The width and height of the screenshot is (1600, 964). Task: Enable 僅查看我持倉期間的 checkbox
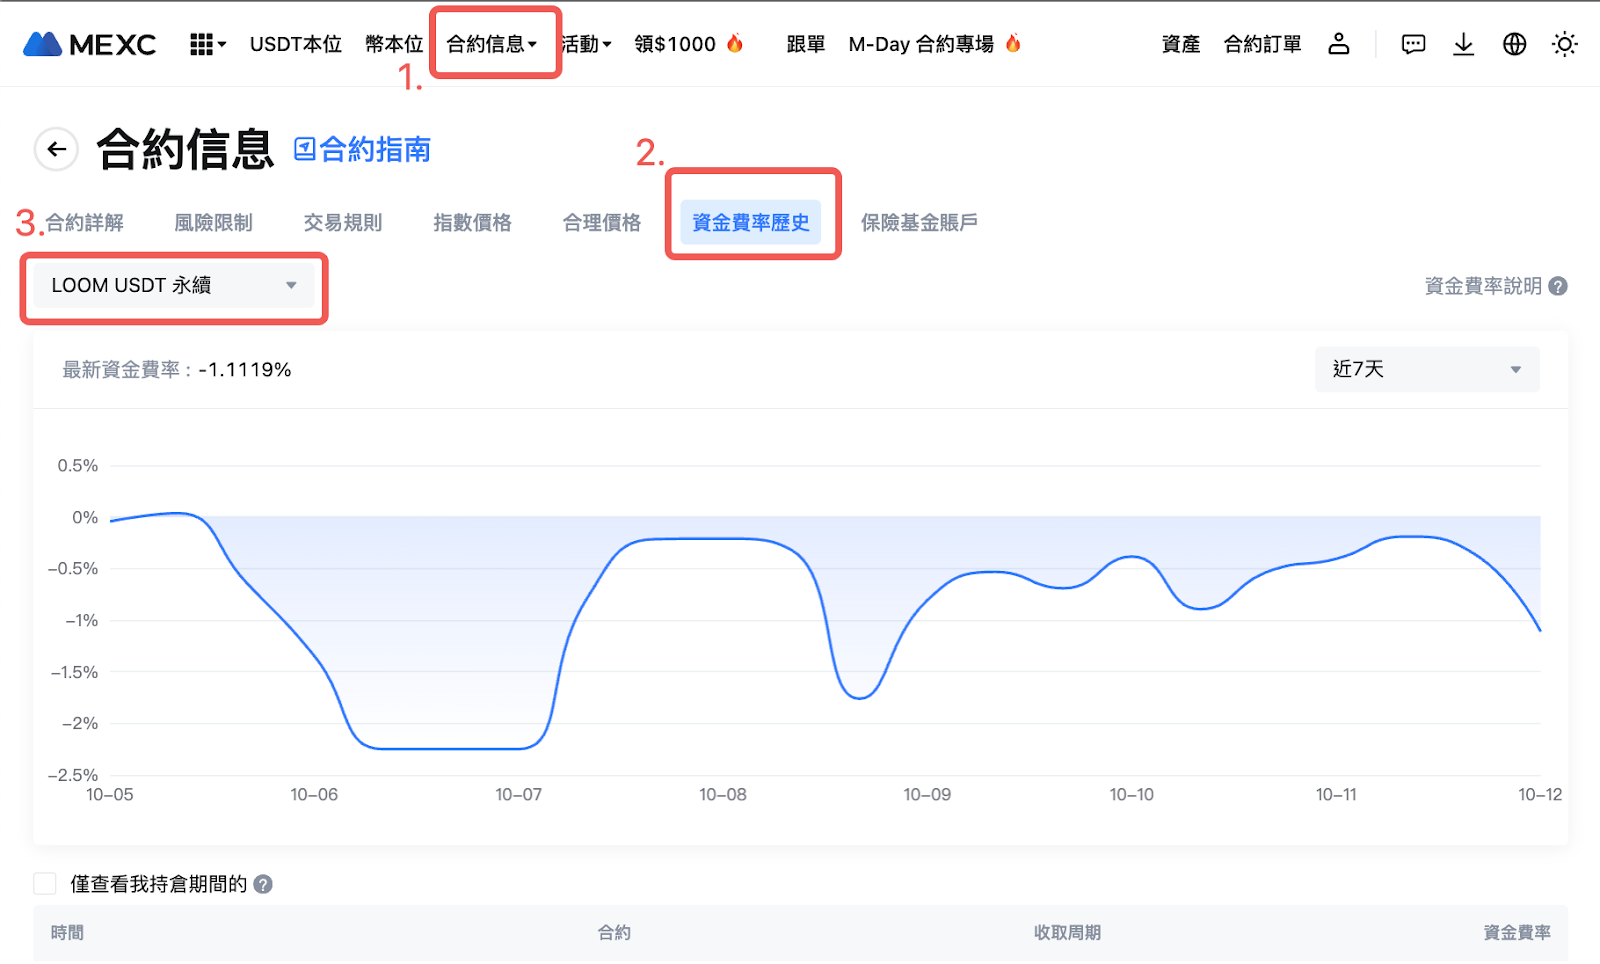pyautogui.click(x=45, y=884)
